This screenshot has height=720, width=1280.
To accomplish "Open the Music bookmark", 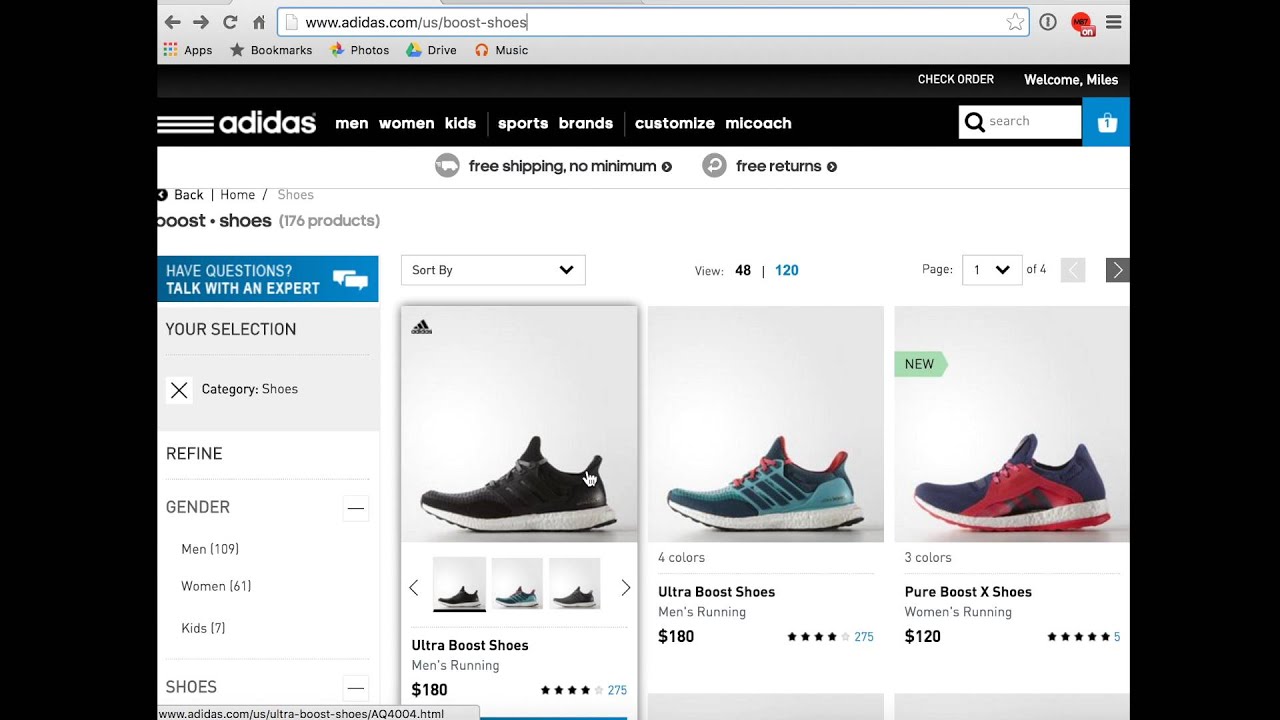I will click(501, 50).
